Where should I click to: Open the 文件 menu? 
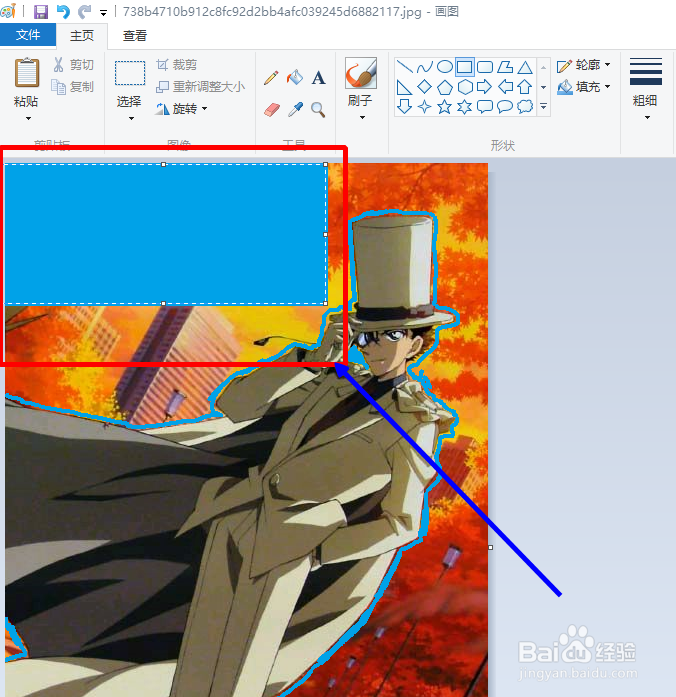28,35
